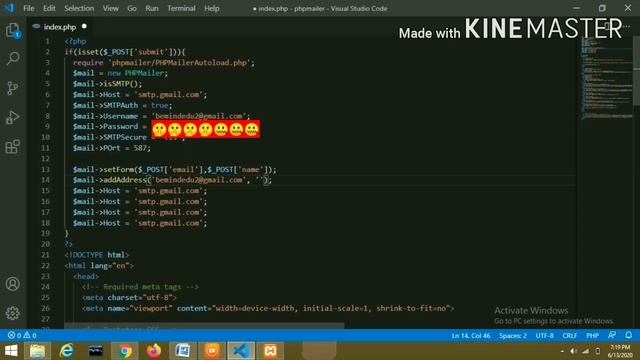
Task: Open the feedback icon in the status bar
Action: [x=611, y=335]
